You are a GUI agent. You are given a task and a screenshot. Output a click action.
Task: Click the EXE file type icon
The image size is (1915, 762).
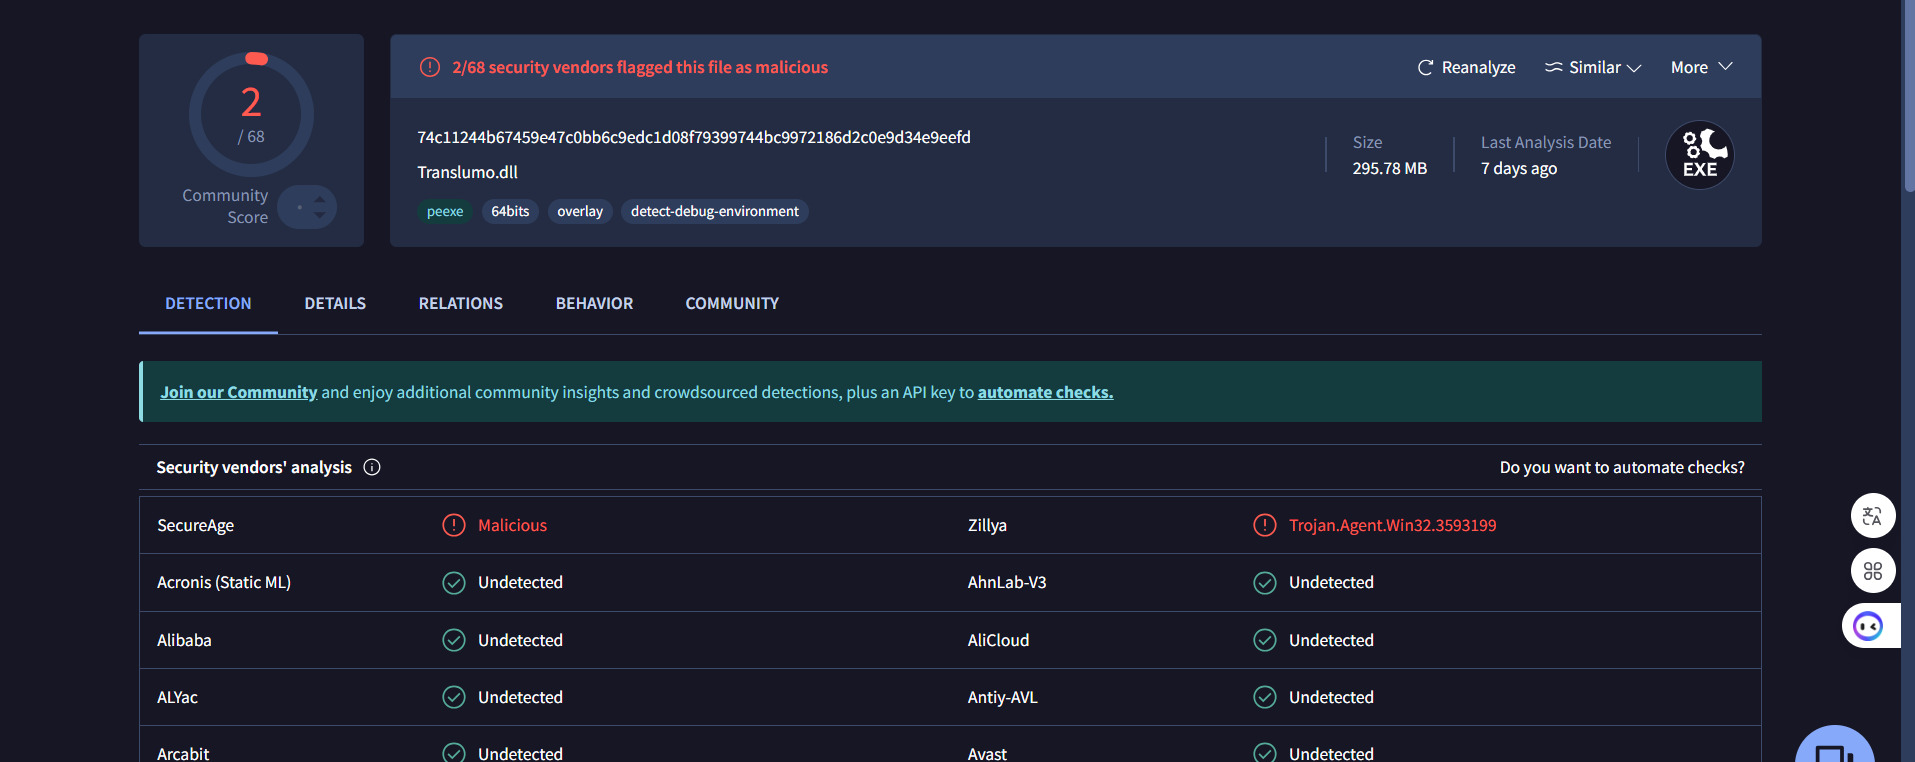click(1699, 156)
